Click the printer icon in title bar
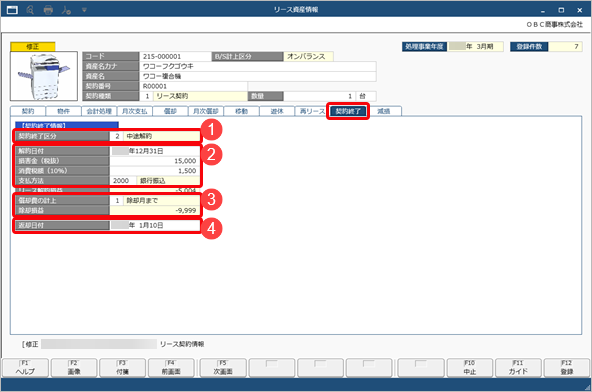The width and height of the screenshot is (592, 392). tap(48, 10)
